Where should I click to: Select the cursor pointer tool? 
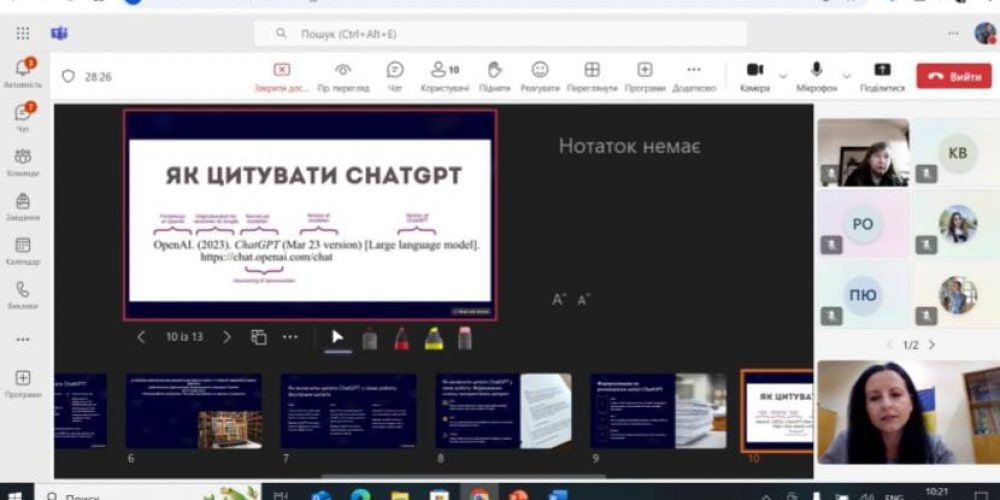pos(337,338)
